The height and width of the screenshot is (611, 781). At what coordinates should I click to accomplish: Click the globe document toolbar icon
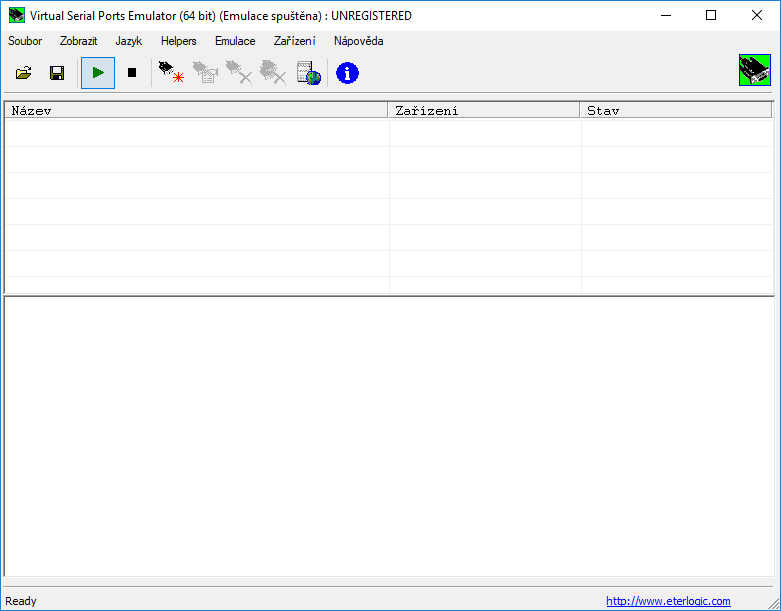pyautogui.click(x=309, y=73)
